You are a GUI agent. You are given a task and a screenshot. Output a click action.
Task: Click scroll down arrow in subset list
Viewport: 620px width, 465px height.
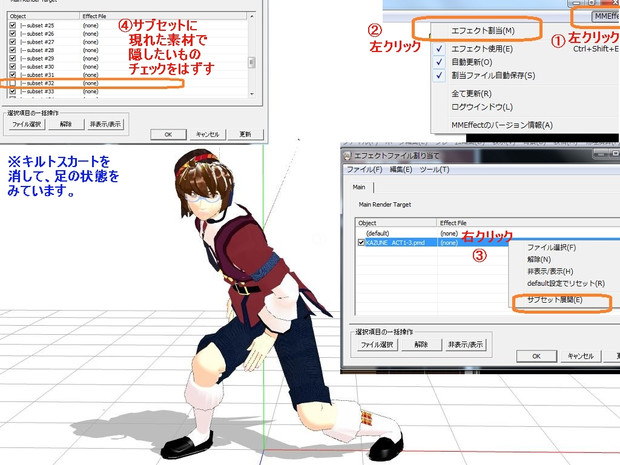(251, 94)
